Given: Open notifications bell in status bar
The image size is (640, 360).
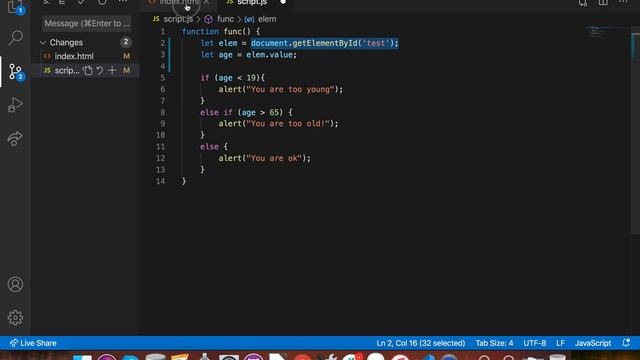Looking at the screenshot, I should pyautogui.click(x=626, y=343).
